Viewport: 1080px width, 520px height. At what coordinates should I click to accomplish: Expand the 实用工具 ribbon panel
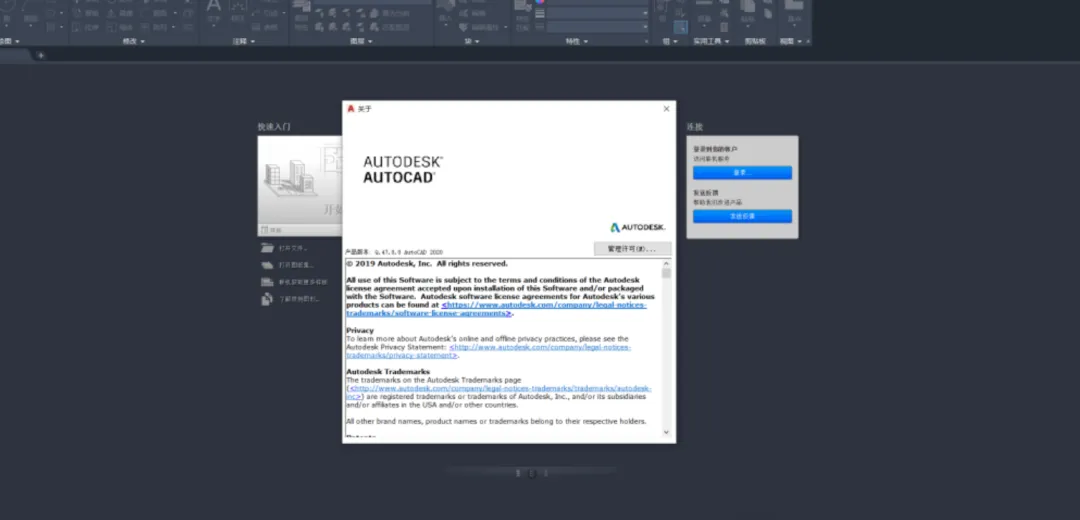[x=711, y=41]
